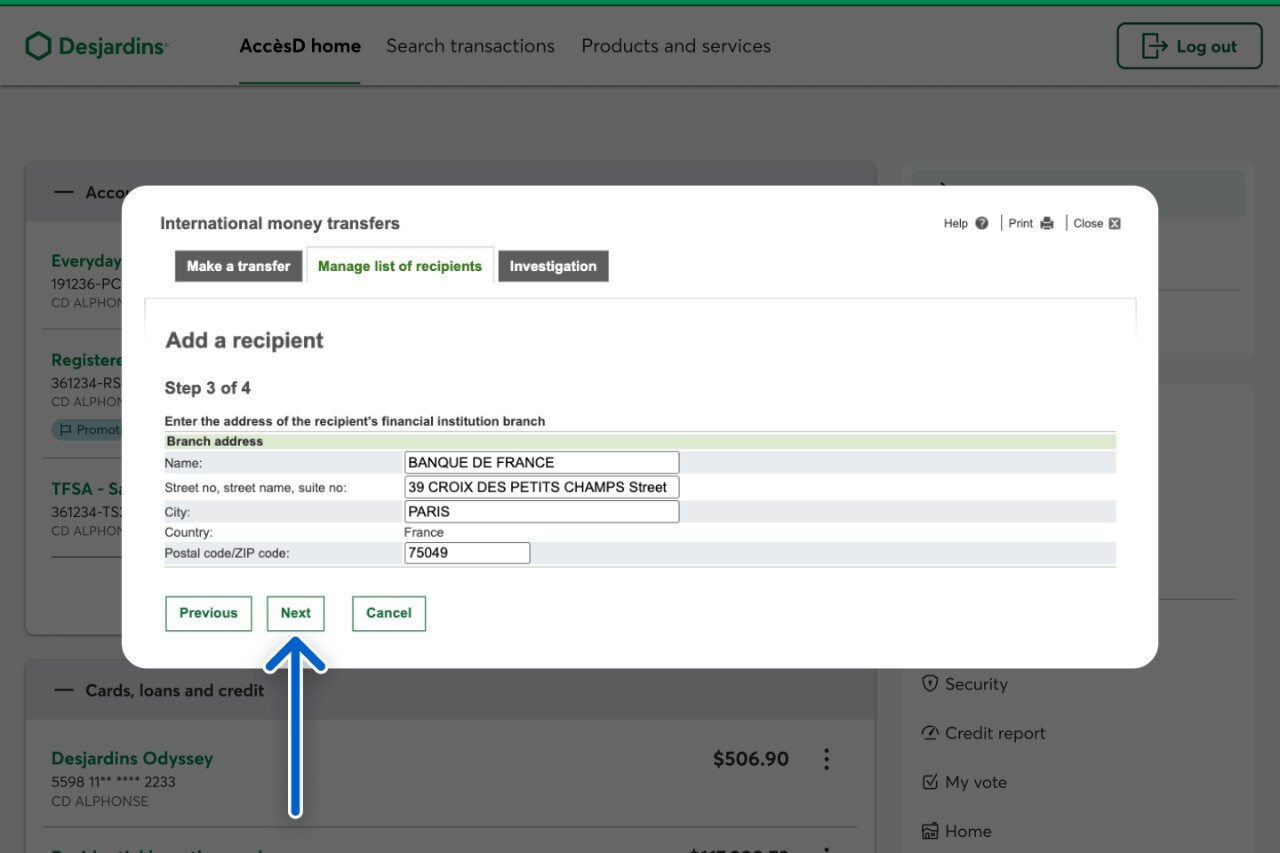Select the Manage list of recipients tab
The width and height of the screenshot is (1280, 853).
pyautogui.click(x=400, y=266)
